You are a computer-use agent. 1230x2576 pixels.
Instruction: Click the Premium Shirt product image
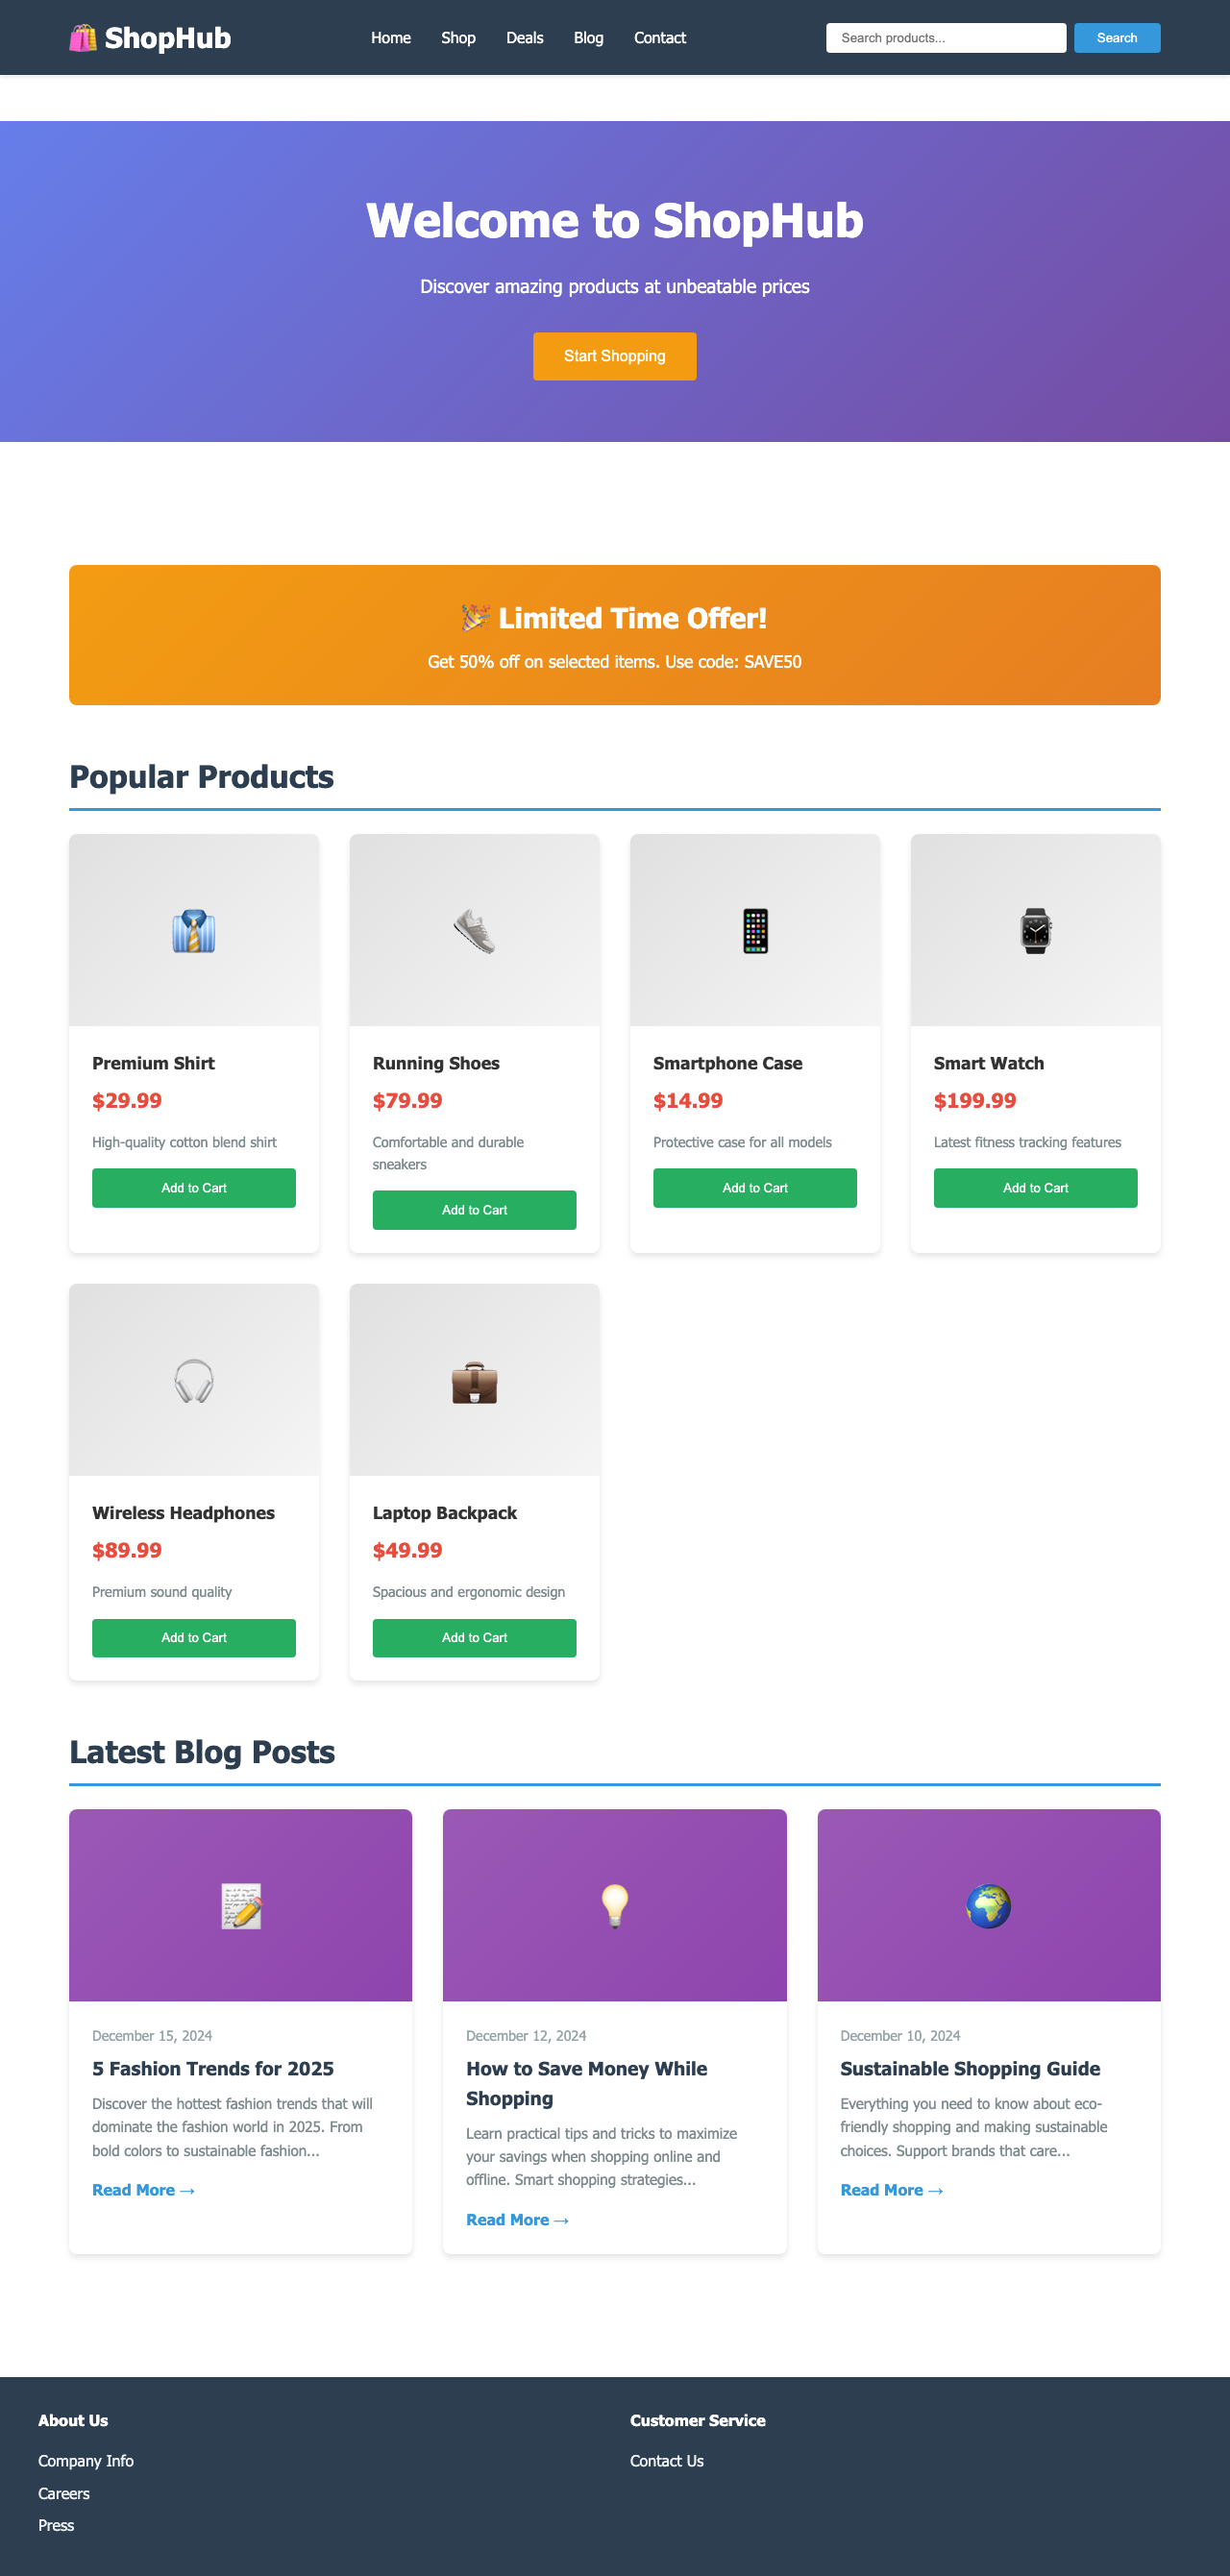193,929
